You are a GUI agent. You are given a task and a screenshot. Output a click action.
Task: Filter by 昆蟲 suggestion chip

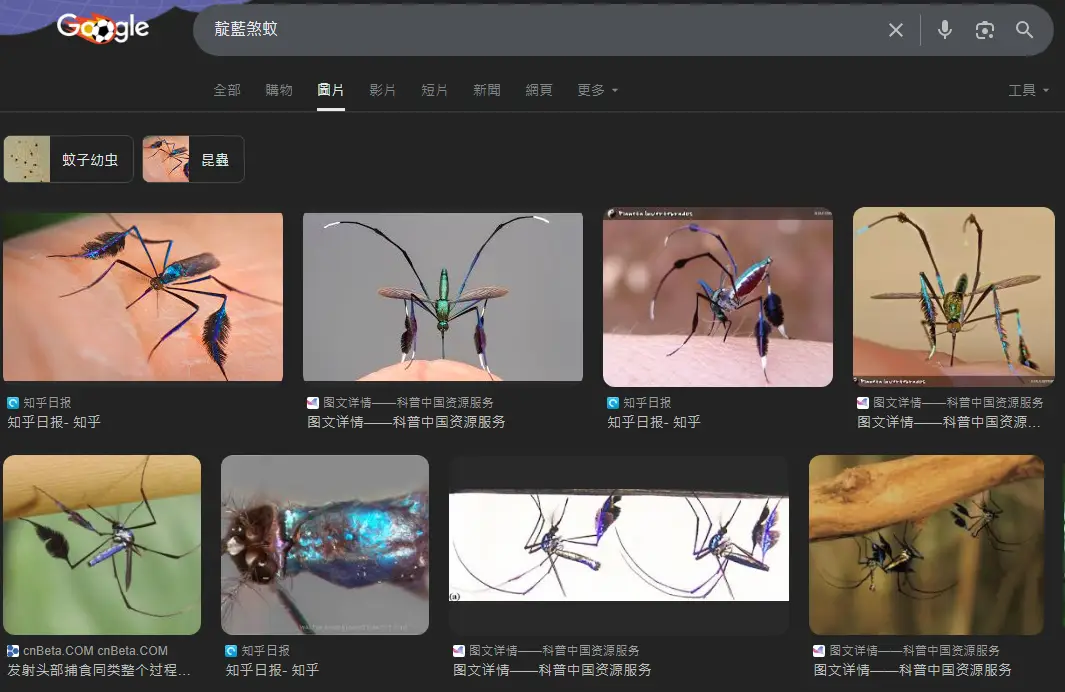pos(193,159)
